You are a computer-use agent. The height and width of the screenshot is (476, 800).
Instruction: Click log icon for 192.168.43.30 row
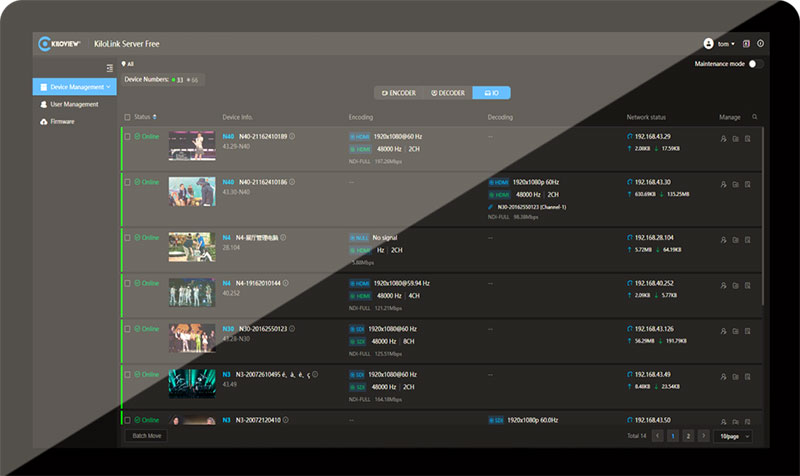747,184
